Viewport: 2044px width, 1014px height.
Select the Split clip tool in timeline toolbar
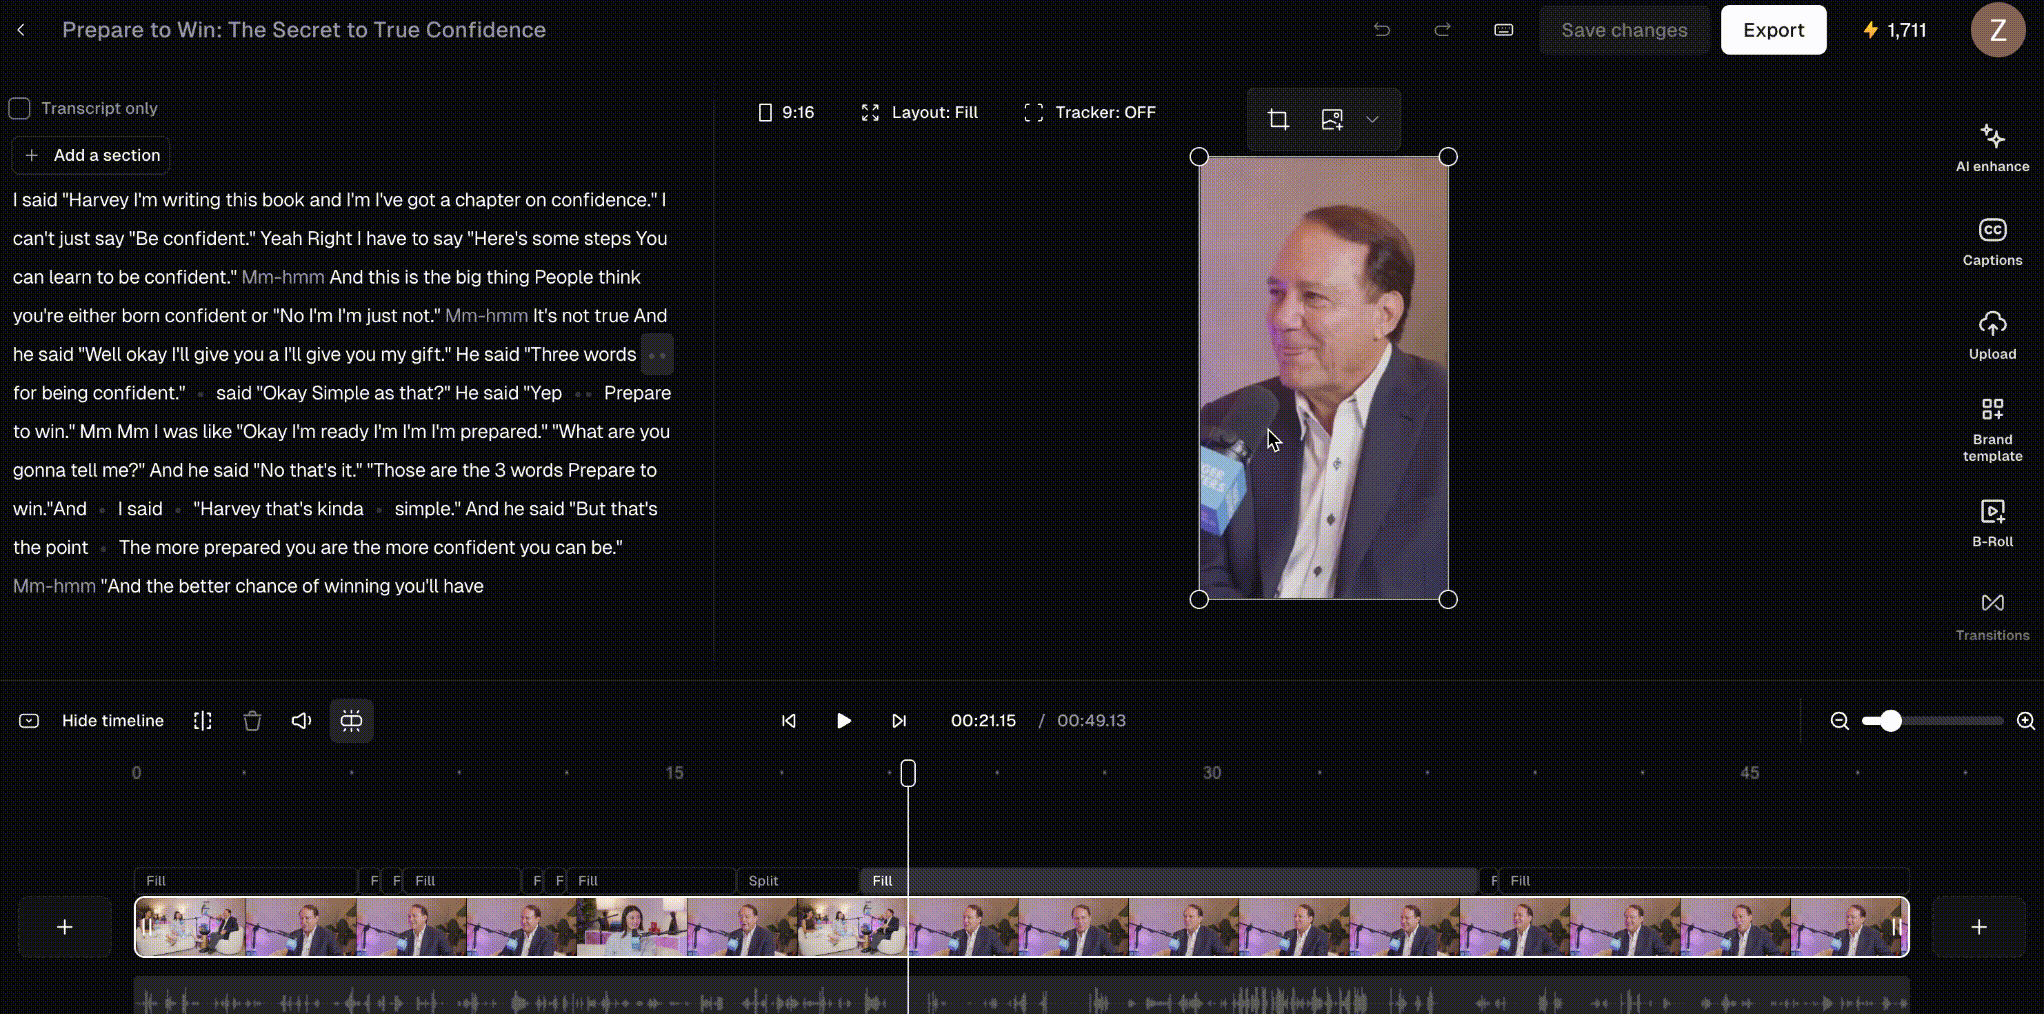coord(202,720)
